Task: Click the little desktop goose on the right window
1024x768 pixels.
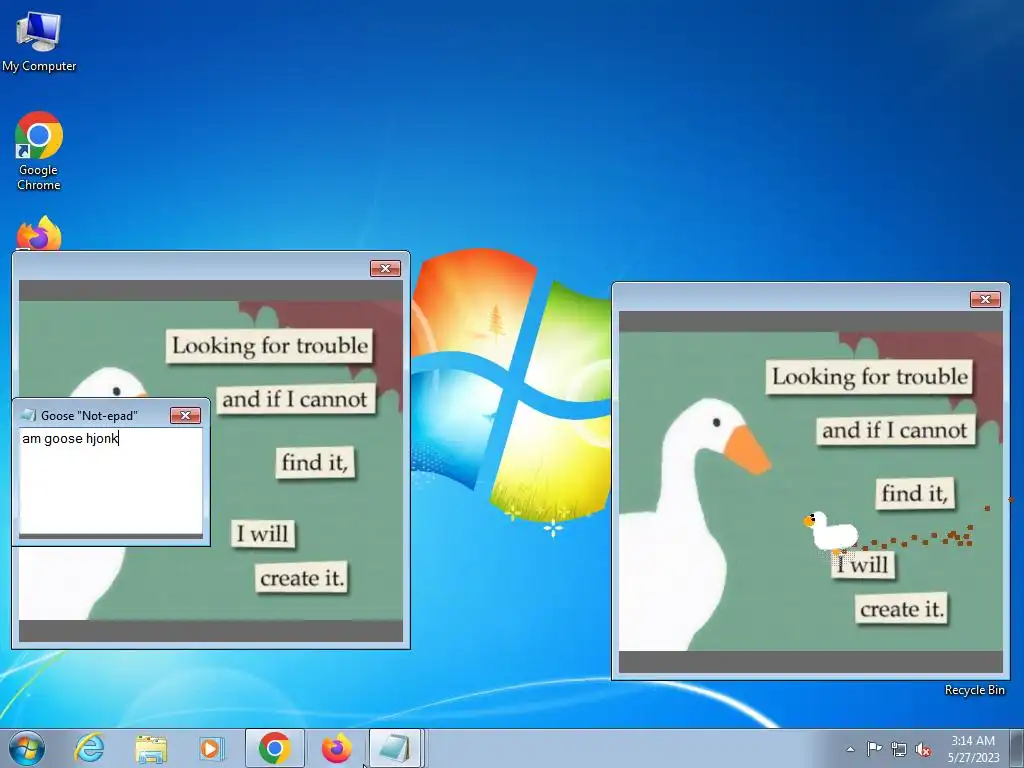Action: point(830,531)
